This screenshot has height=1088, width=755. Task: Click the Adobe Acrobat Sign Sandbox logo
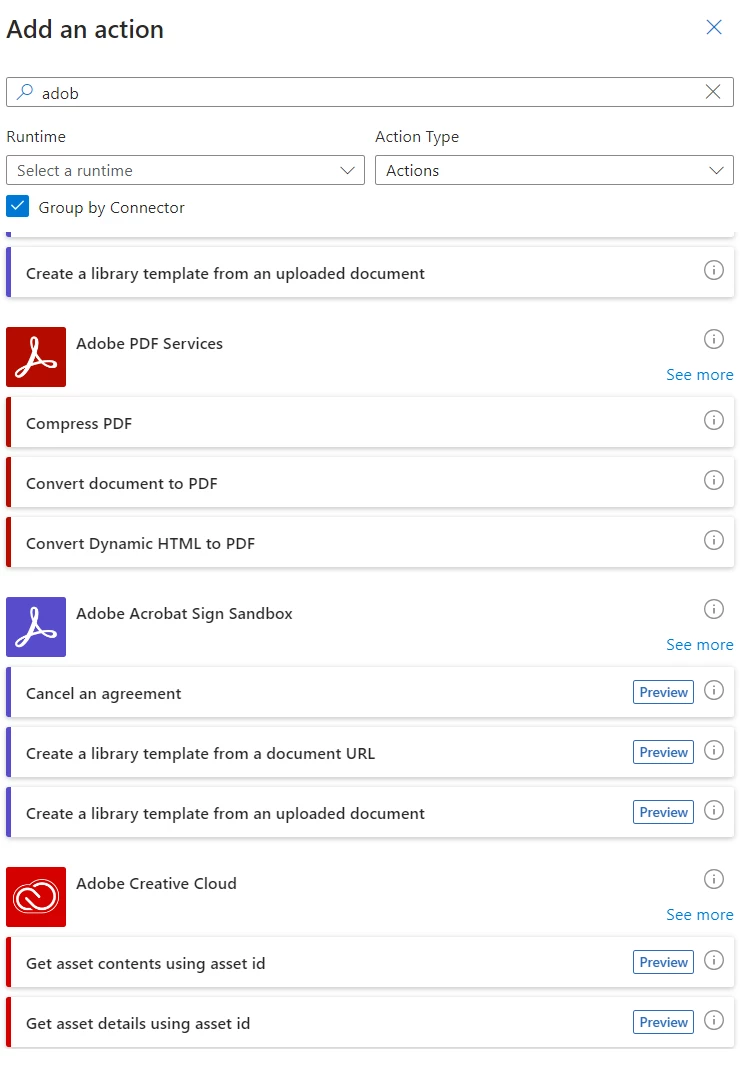coord(36,627)
